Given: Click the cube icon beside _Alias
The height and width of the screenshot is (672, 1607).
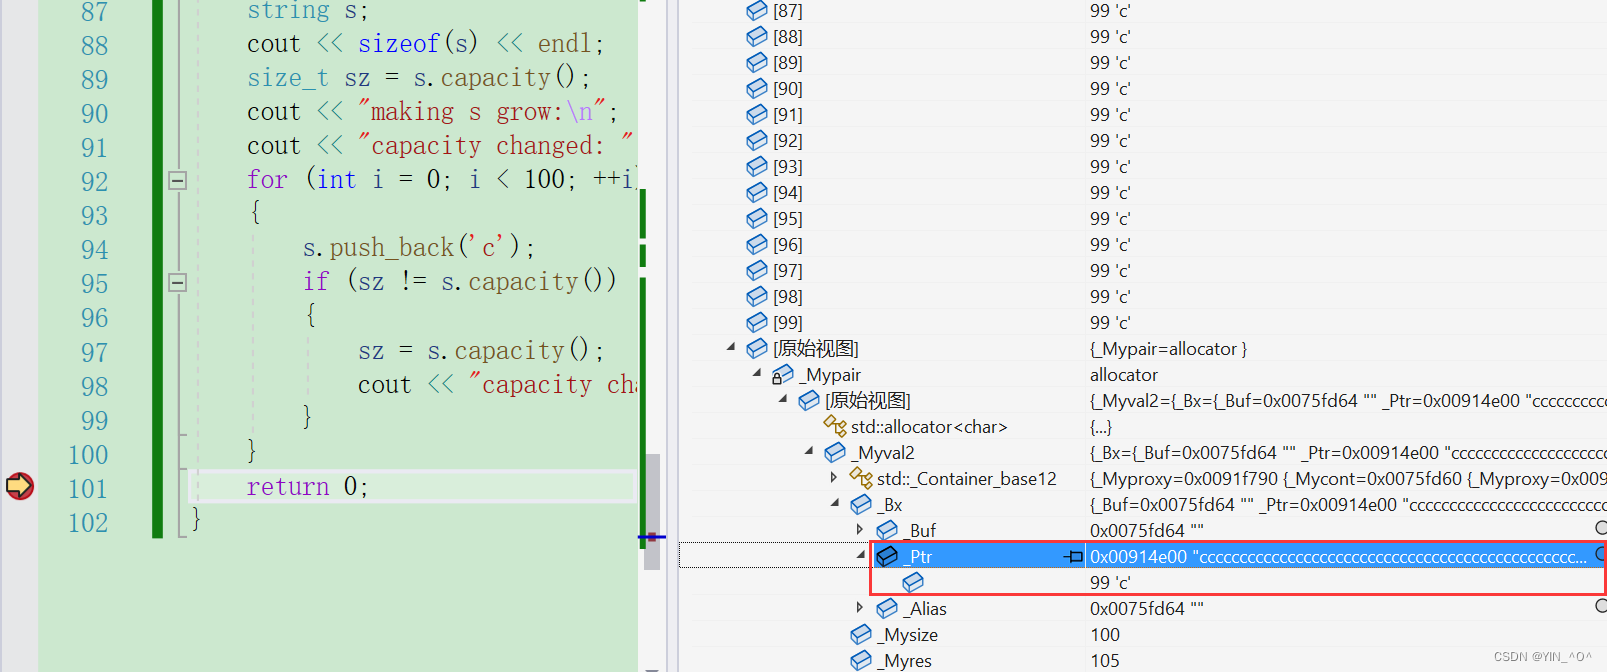Looking at the screenshot, I should tap(887, 608).
